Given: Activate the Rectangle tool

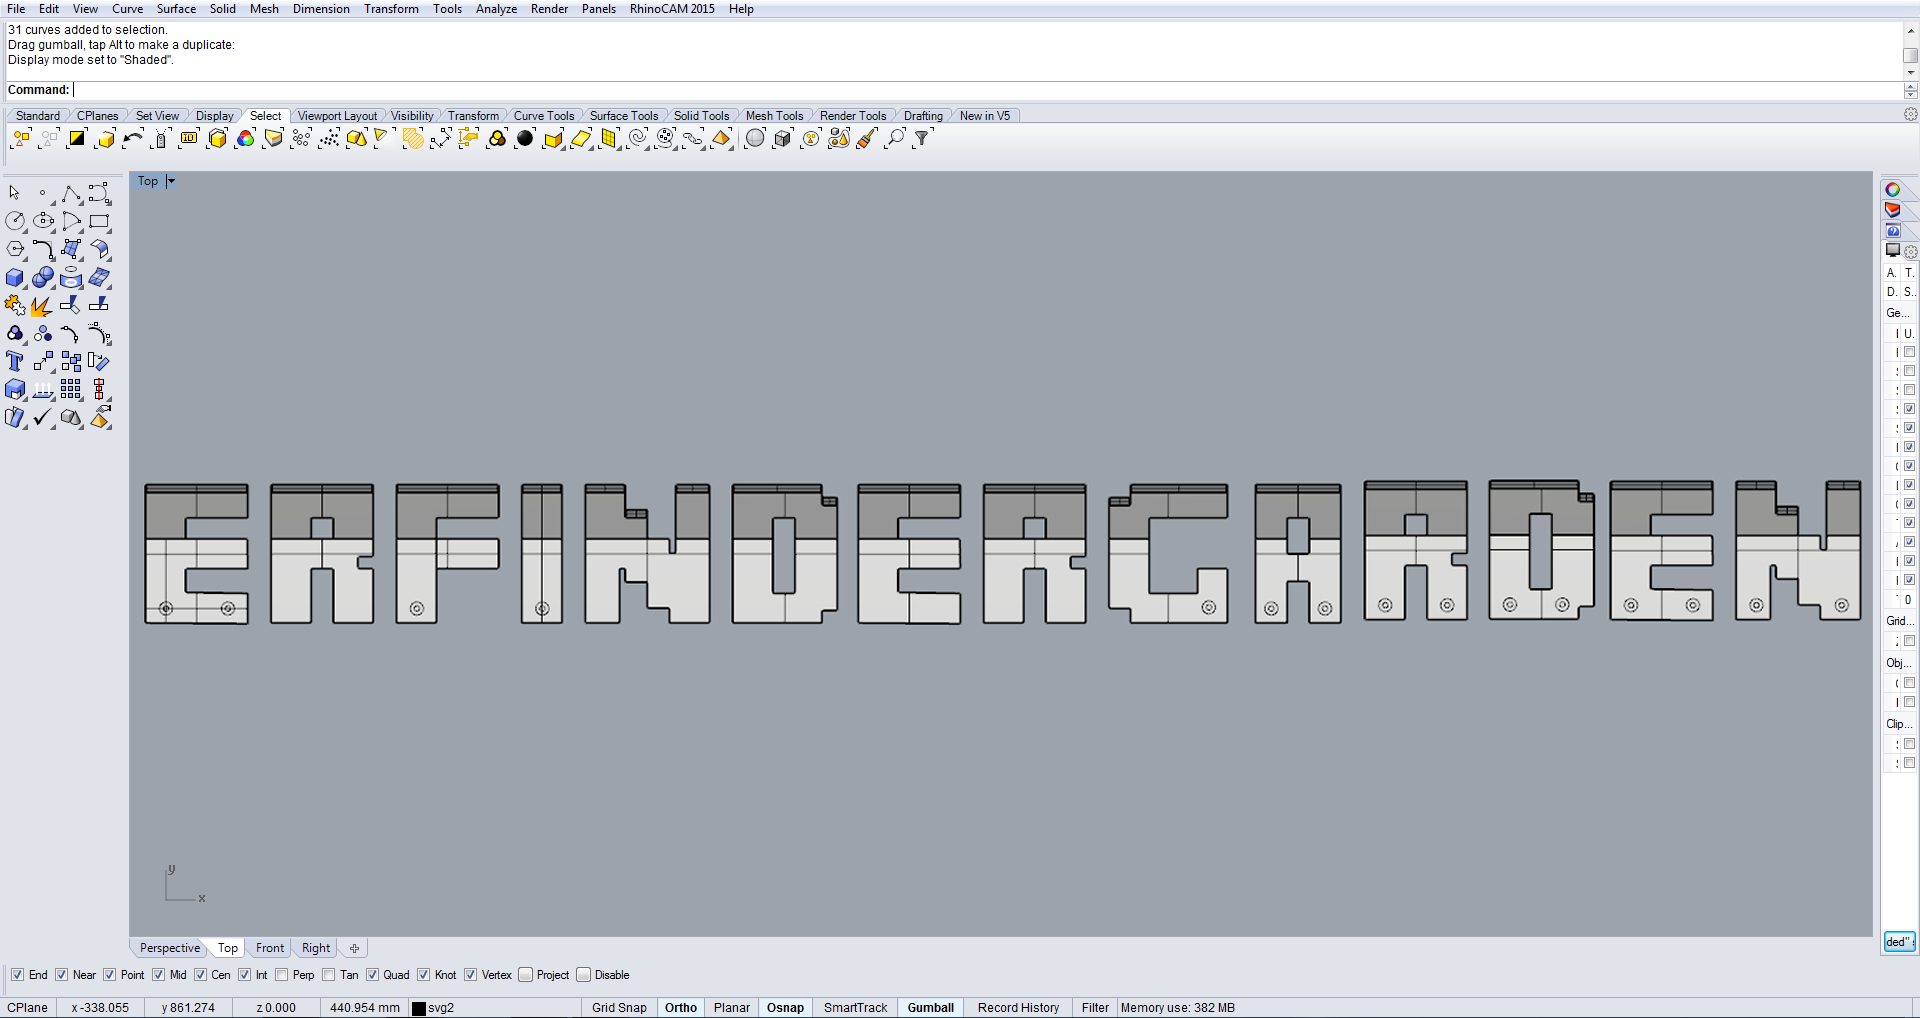Looking at the screenshot, I should [99, 221].
